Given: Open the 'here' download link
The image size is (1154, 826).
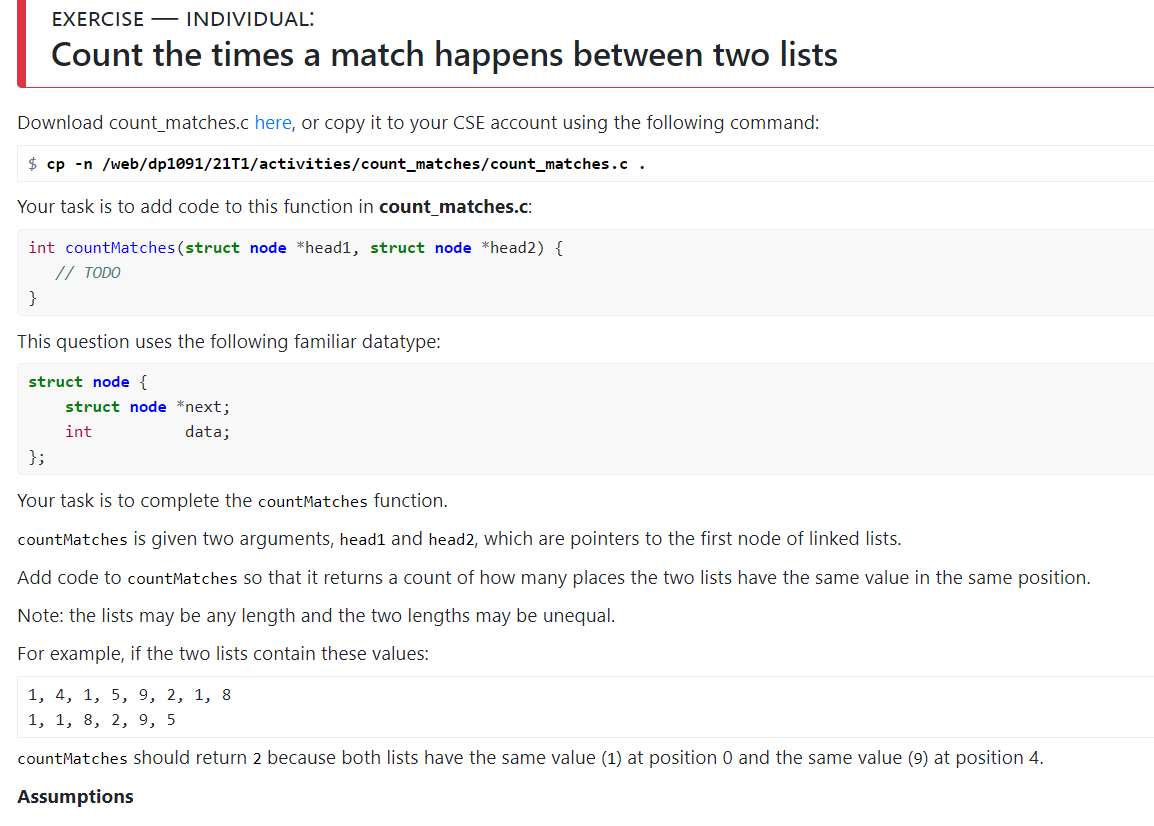Looking at the screenshot, I should (x=273, y=123).
